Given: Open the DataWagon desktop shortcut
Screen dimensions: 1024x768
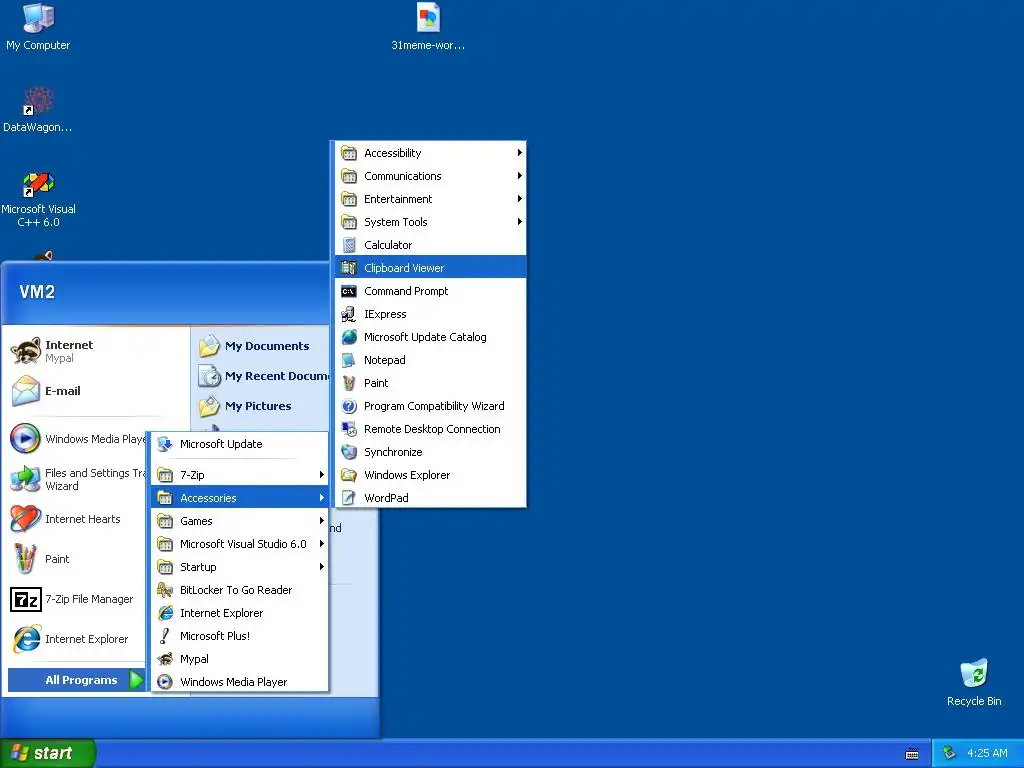Looking at the screenshot, I should 38,110.
